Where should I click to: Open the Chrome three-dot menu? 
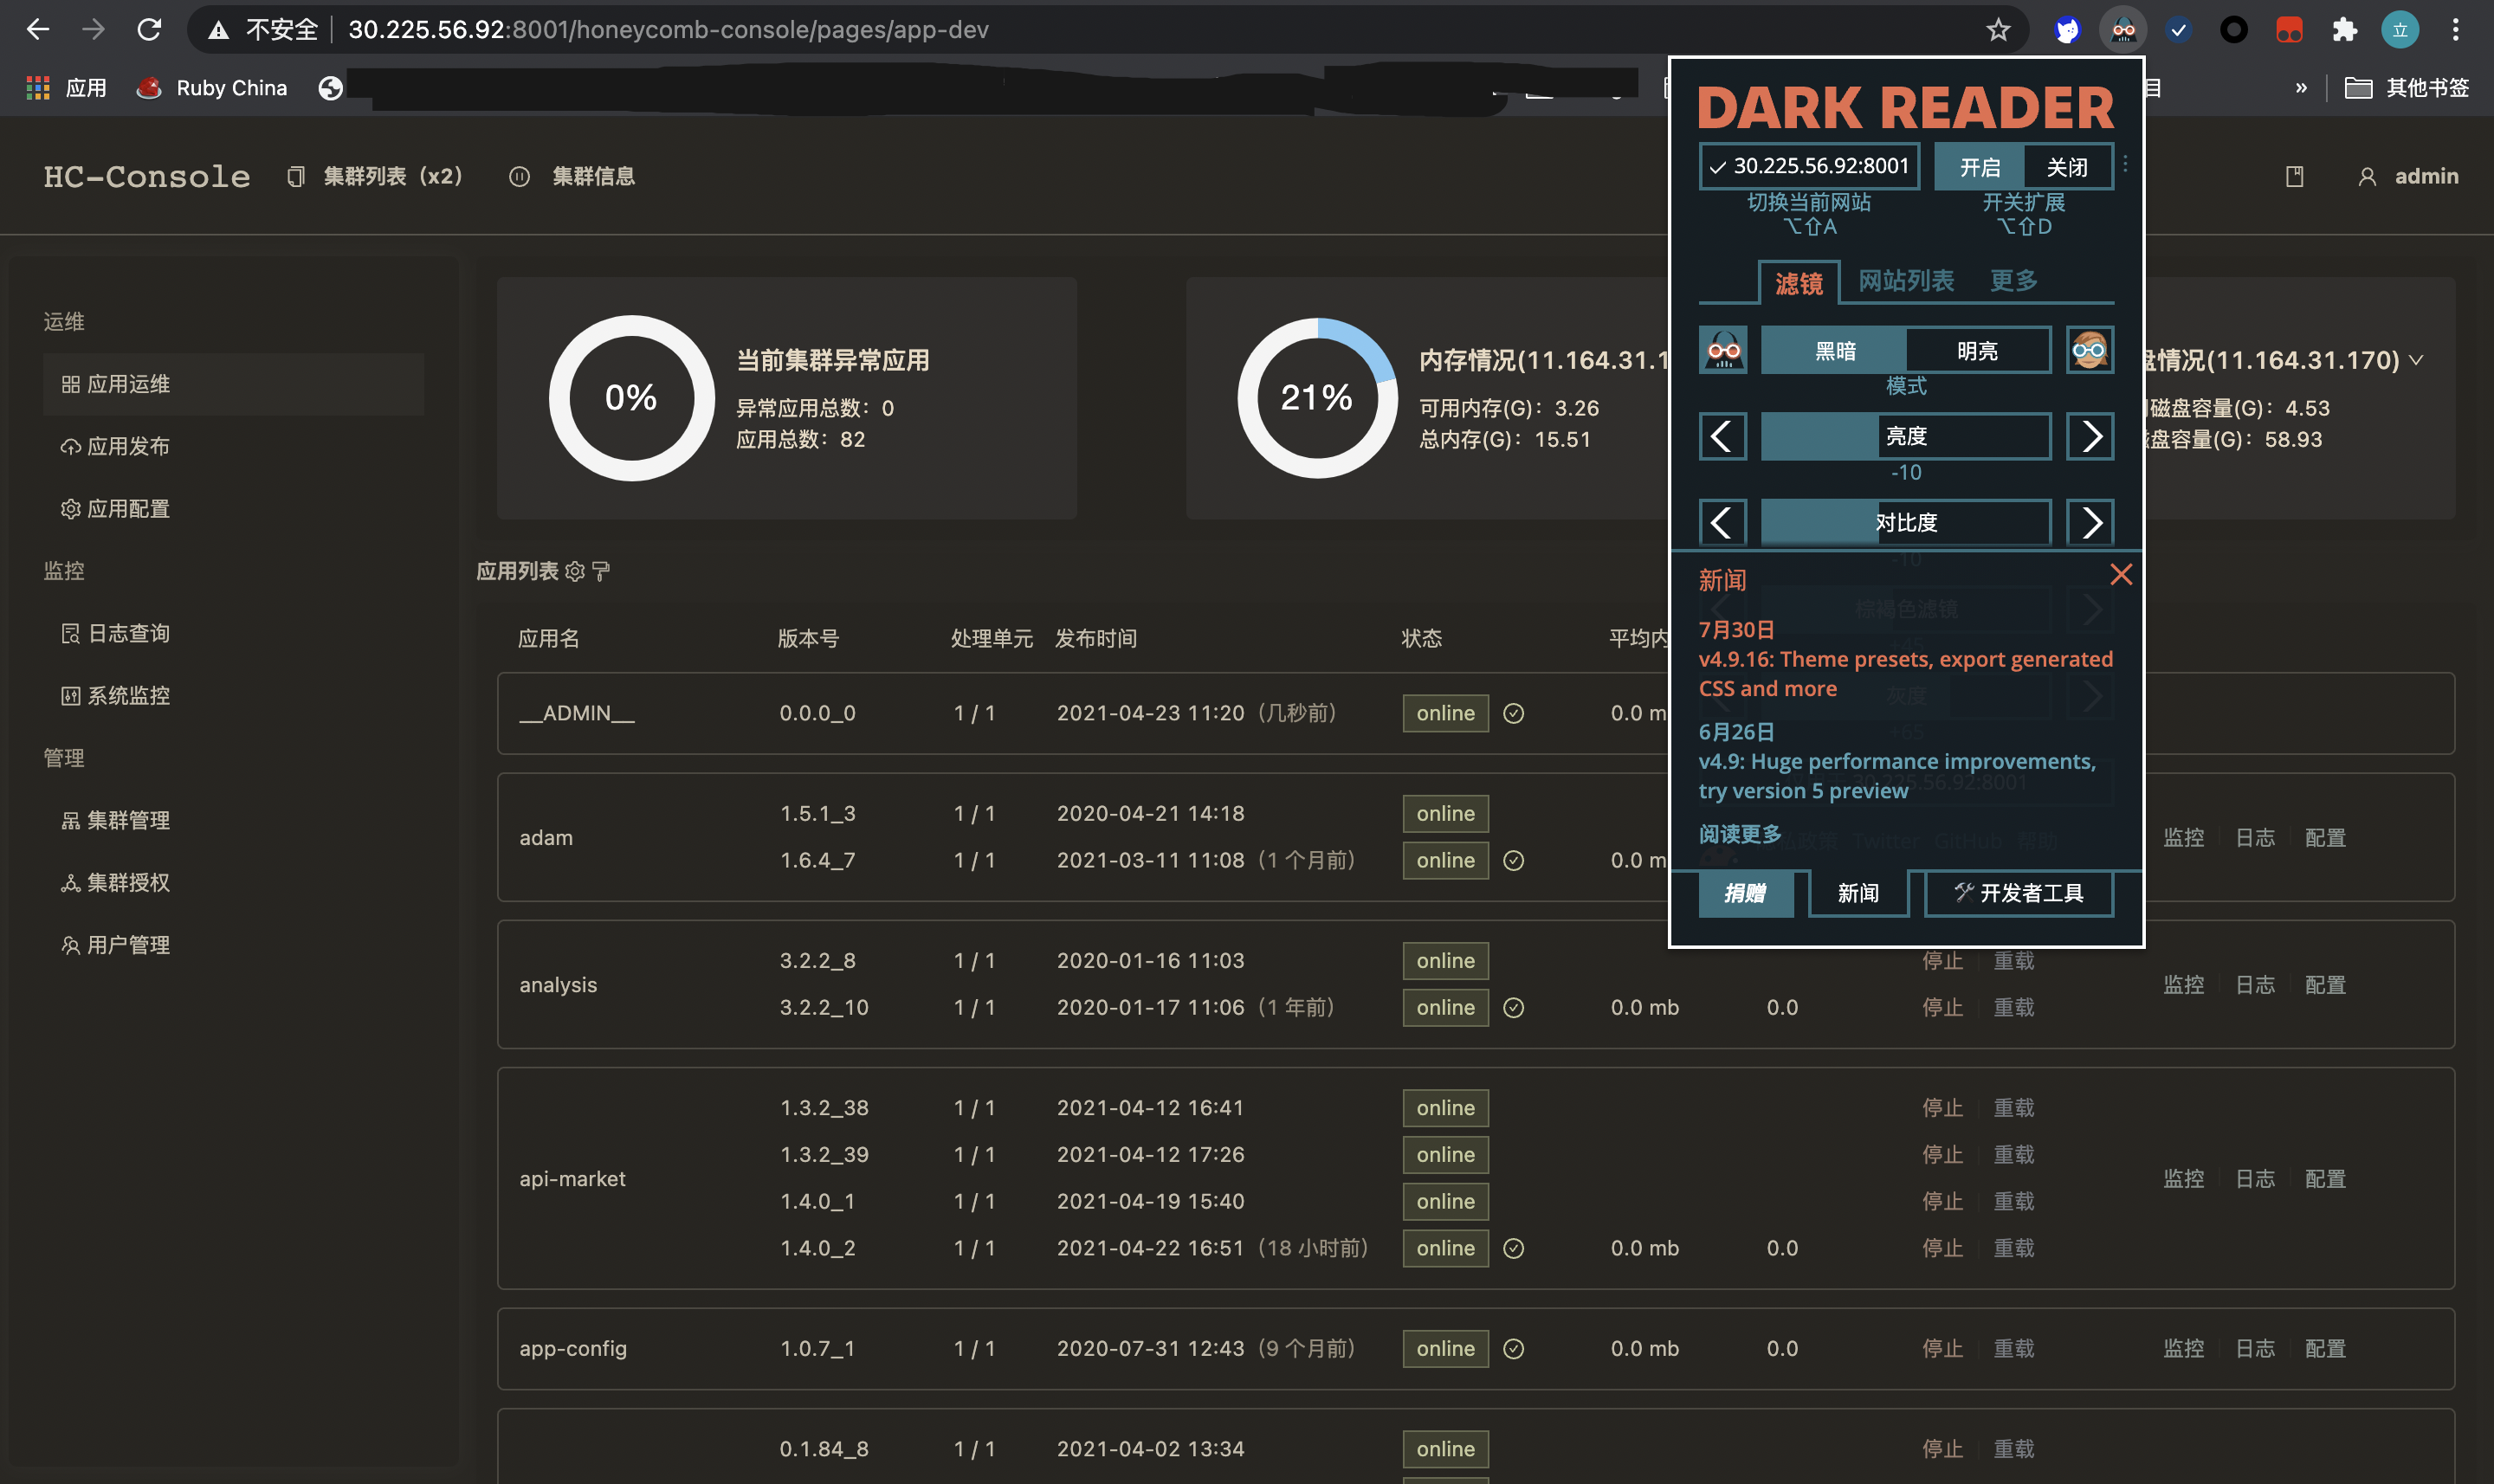coord(2455,30)
